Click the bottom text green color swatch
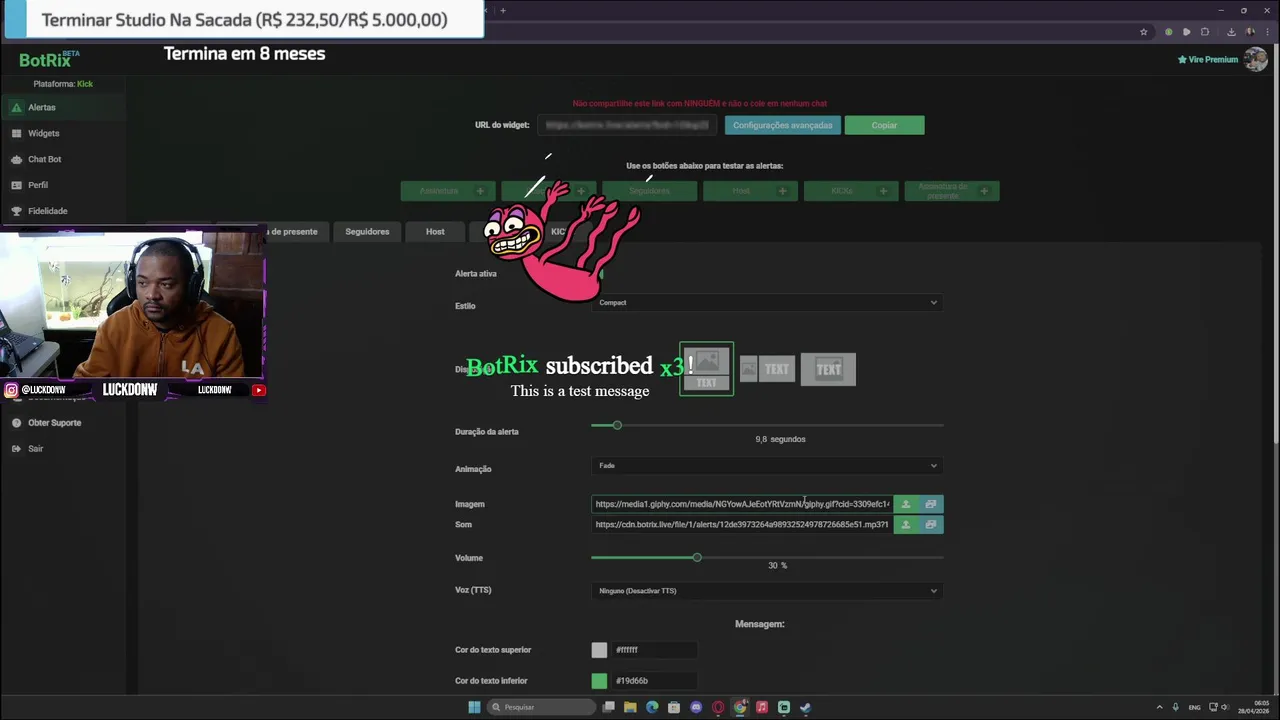Image resolution: width=1280 pixels, height=720 pixels. [x=599, y=681]
